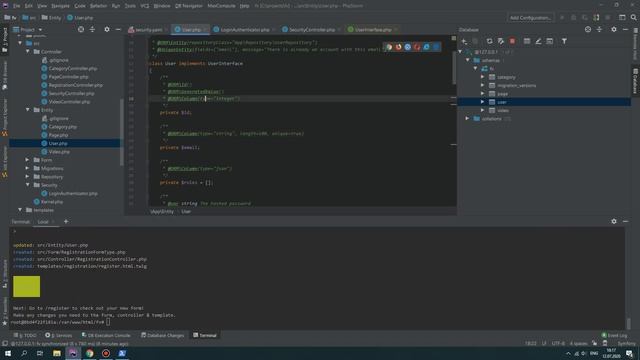Screen dimensions: 640x360
Task: Select the Local terminal tab
Action: pyautogui.click(x=43, y=222)
